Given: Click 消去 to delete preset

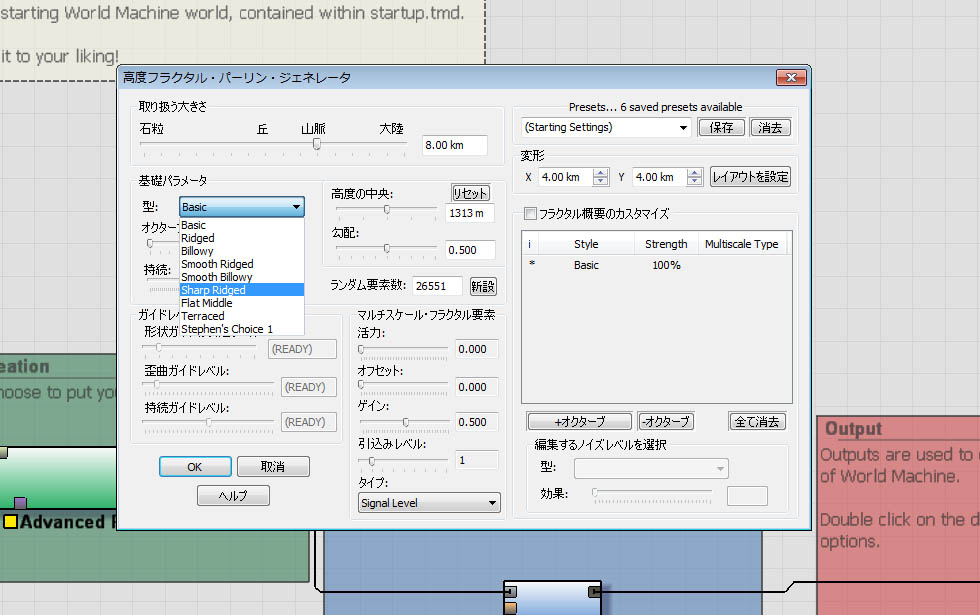Looking at the screenshot, I should coord(770,128).
